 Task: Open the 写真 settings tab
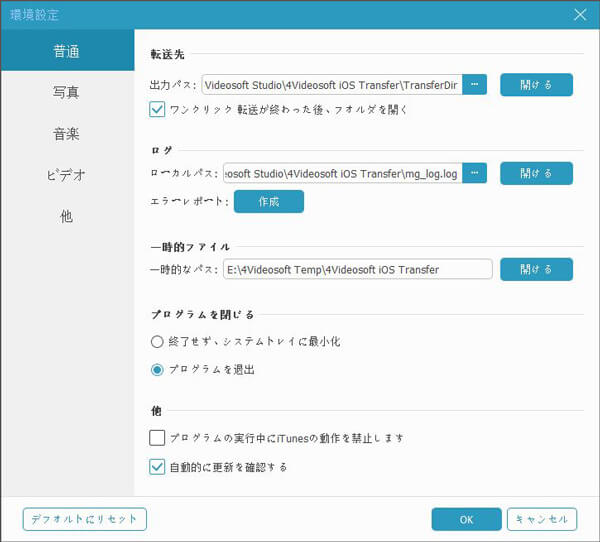click(67, 92)
